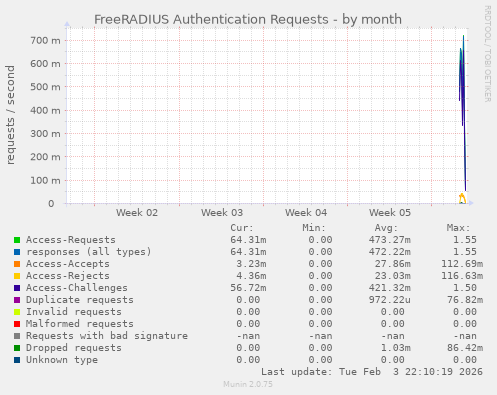Click Duplicate requests max 76.82m
Image resolution: width=497 pixels, height=395 pixels.
tap(465, 300)
